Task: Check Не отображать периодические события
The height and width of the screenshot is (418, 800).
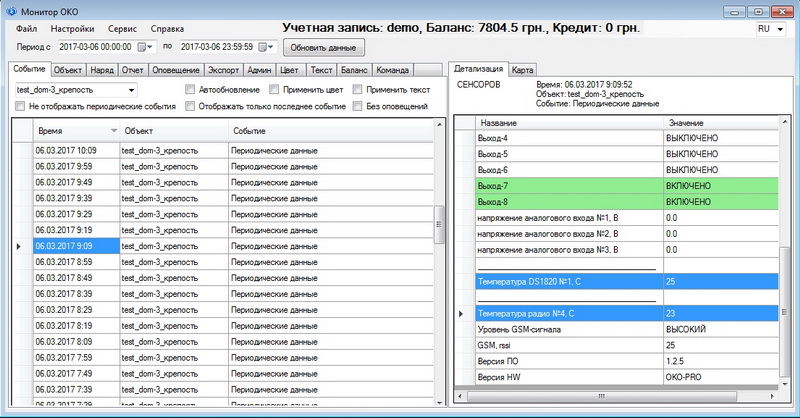Action: [20, 106]
